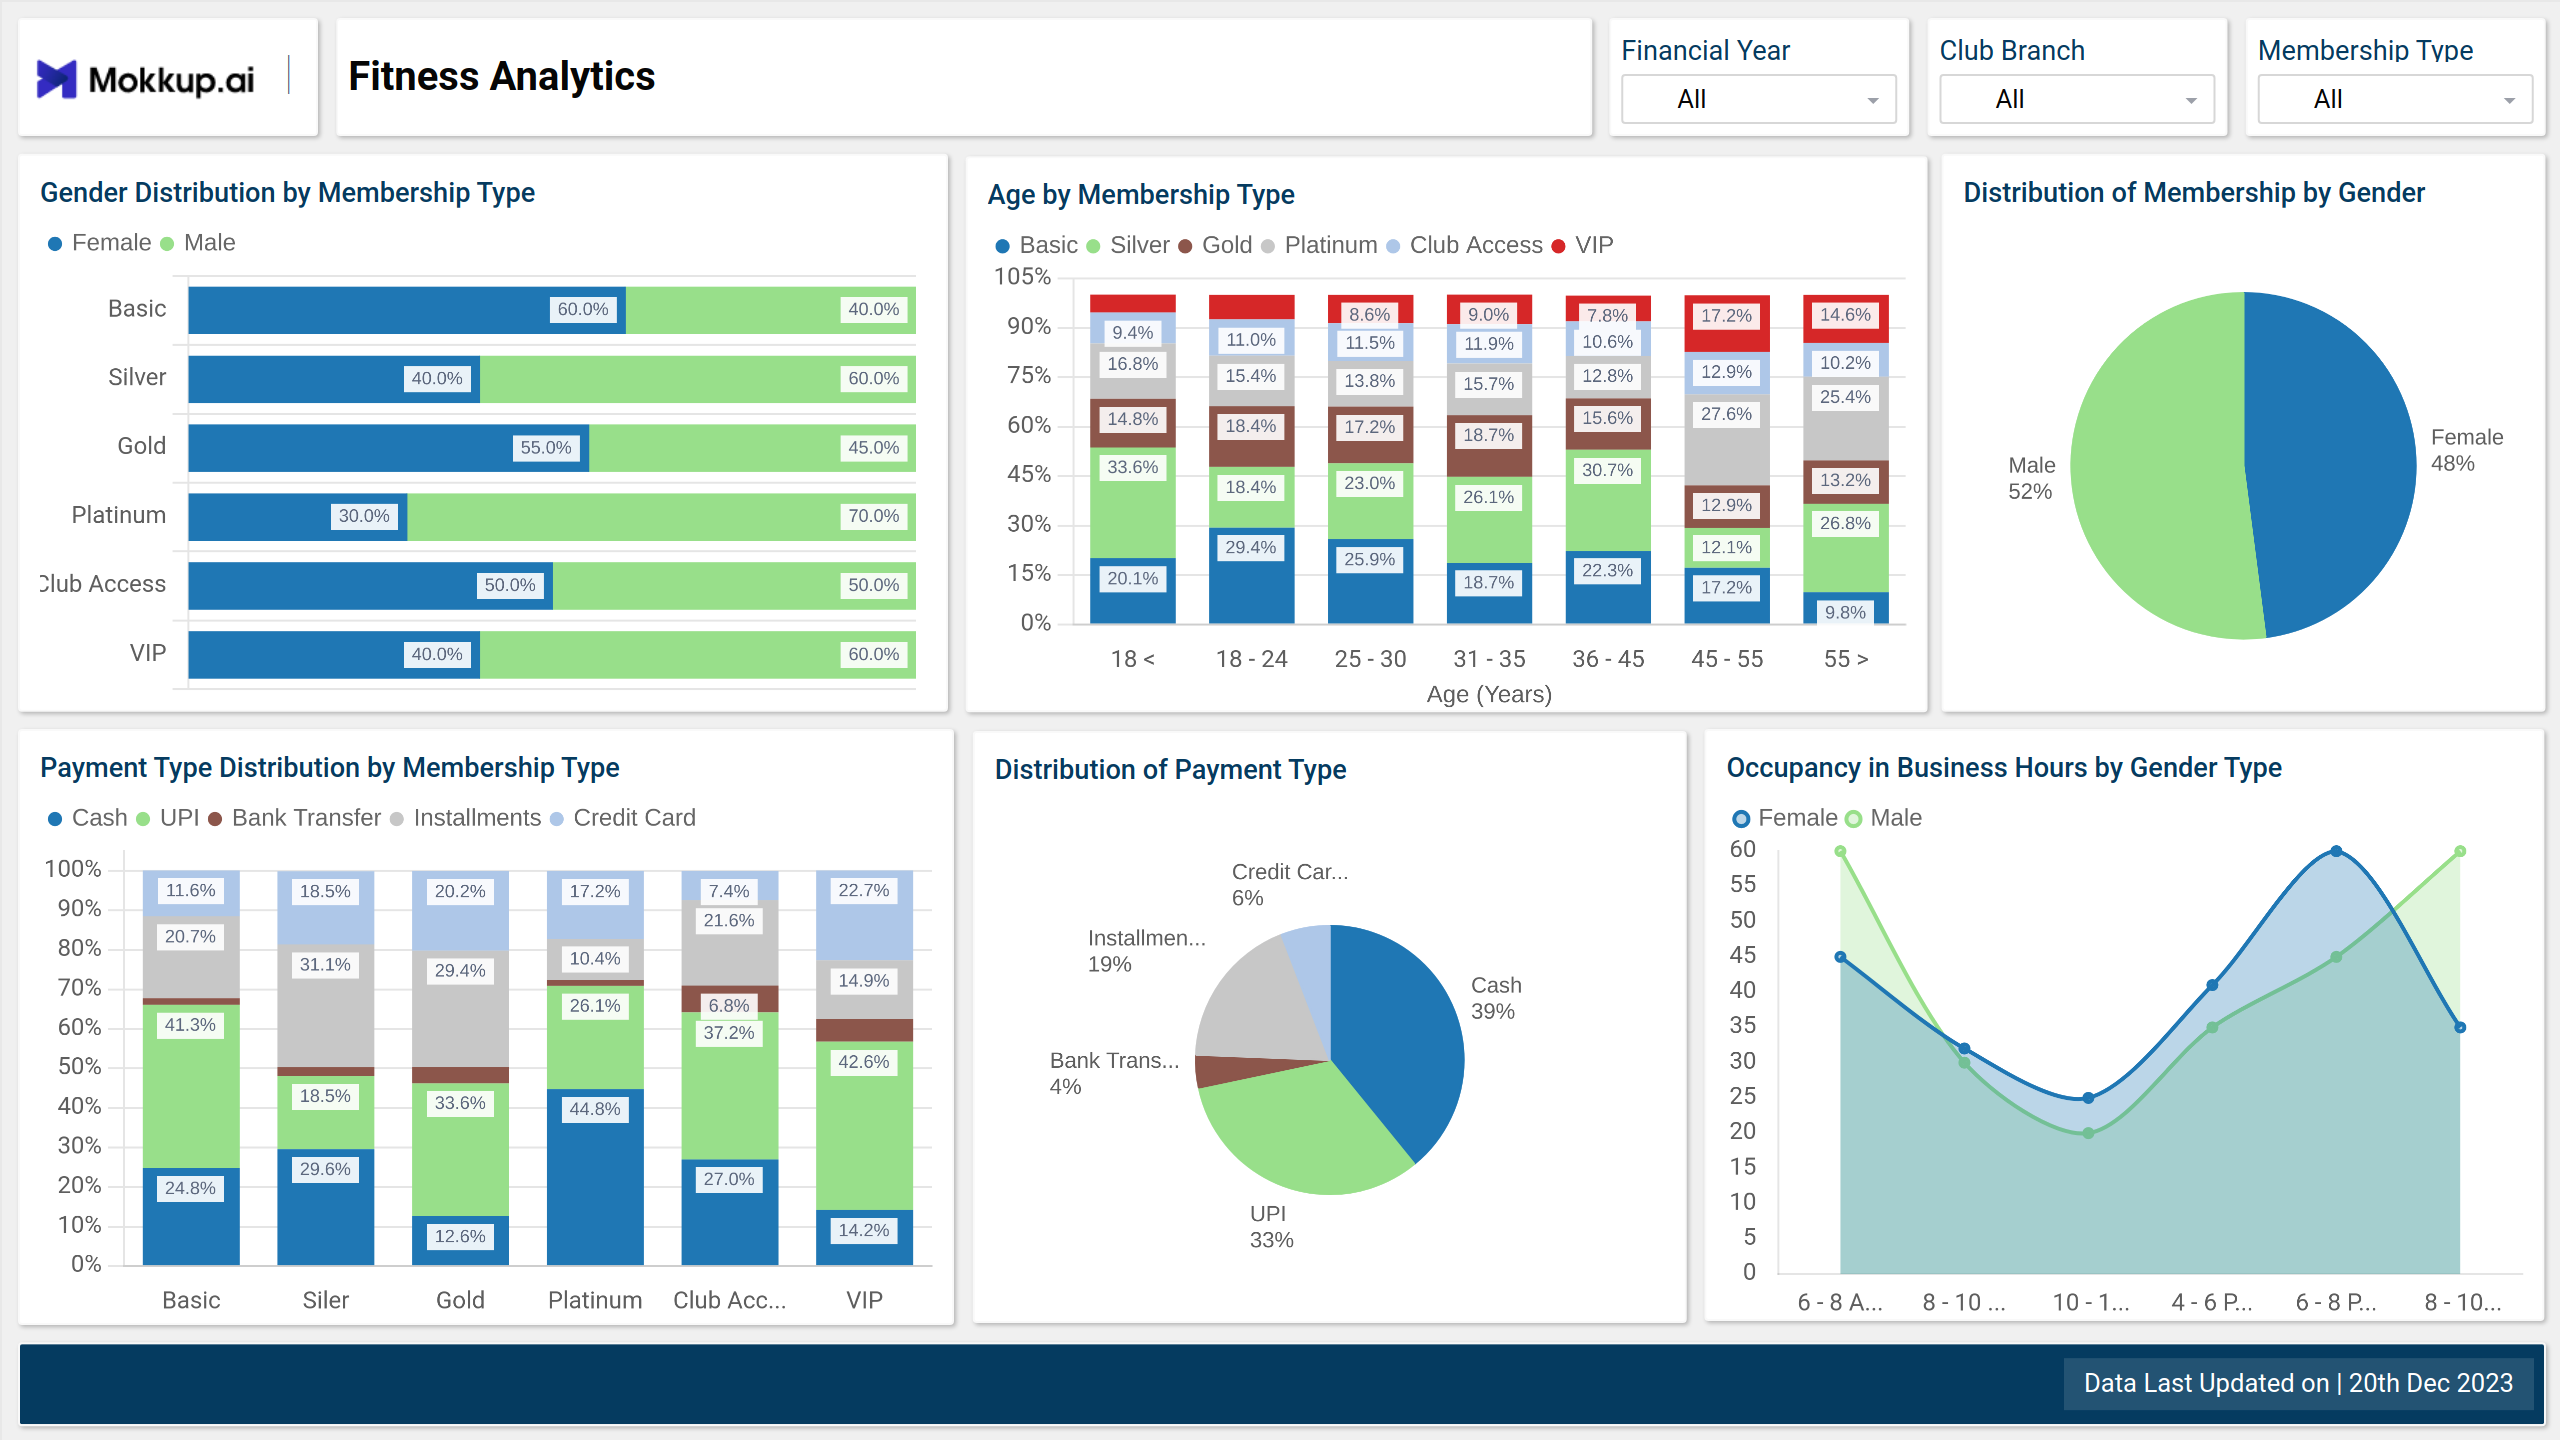Click the 29.6% segment in Siler column
Viewport: 2560px width, 1440px height.
pyautogui.click(x=326, y=1207)
